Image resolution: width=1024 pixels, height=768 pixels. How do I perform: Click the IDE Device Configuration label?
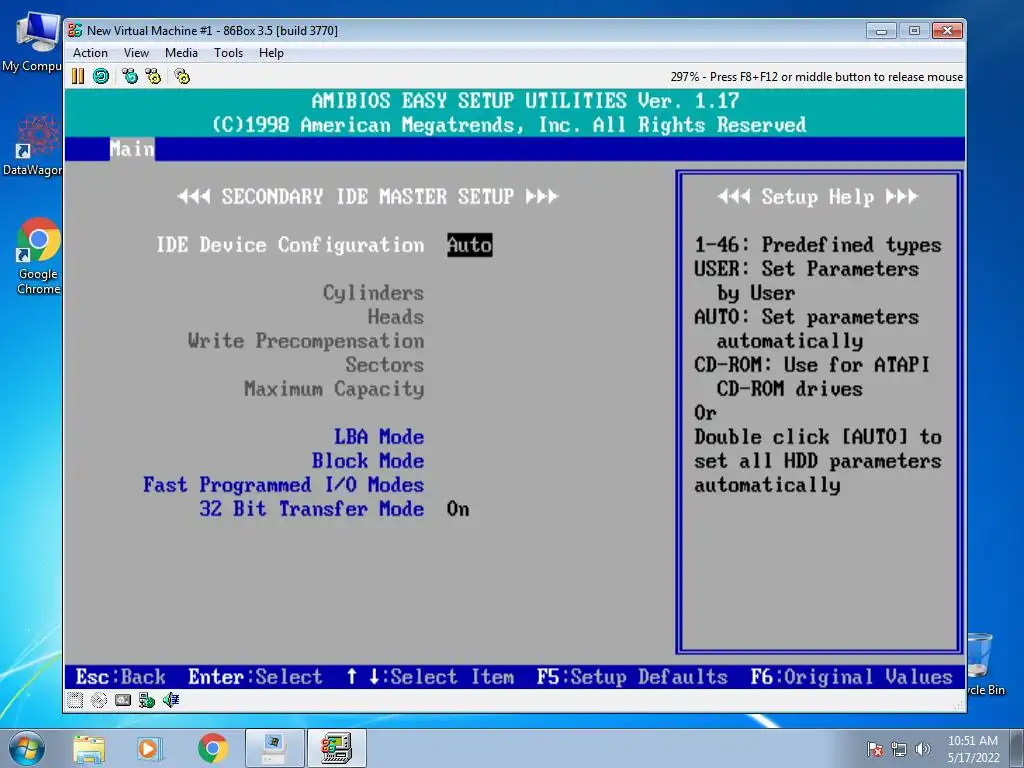point(290,245)
